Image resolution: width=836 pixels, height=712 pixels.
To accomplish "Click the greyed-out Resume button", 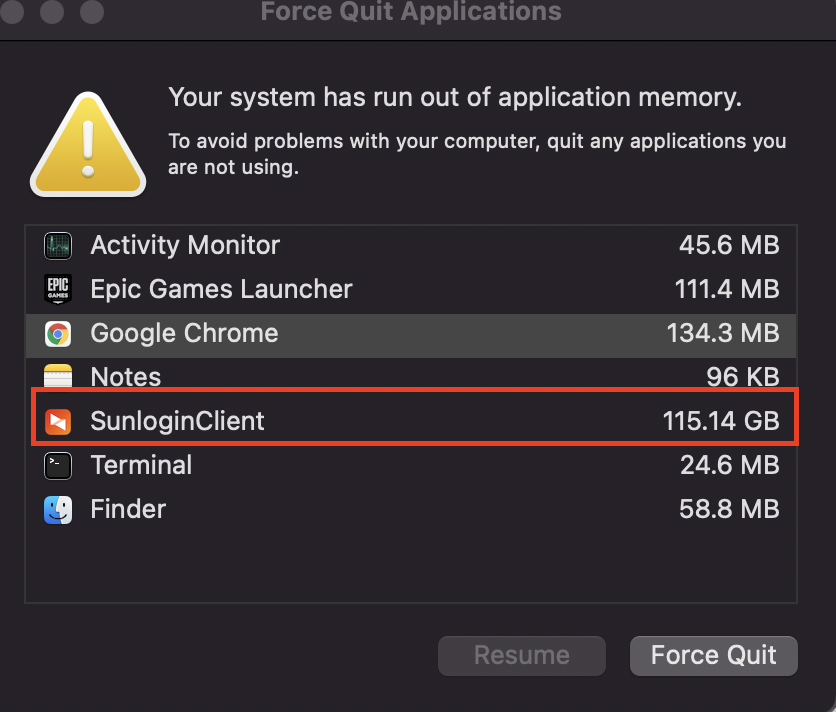I will tap(522, 656).
